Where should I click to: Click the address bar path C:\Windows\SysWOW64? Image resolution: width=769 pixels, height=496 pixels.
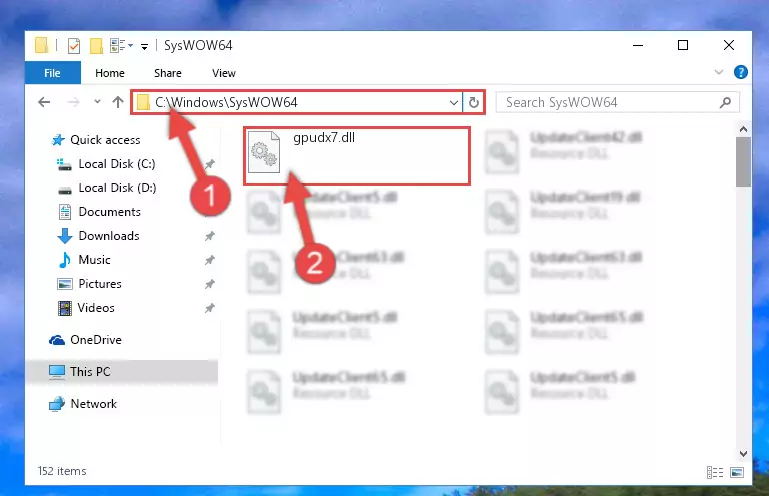pyautogui.click(x=226, y=102)
